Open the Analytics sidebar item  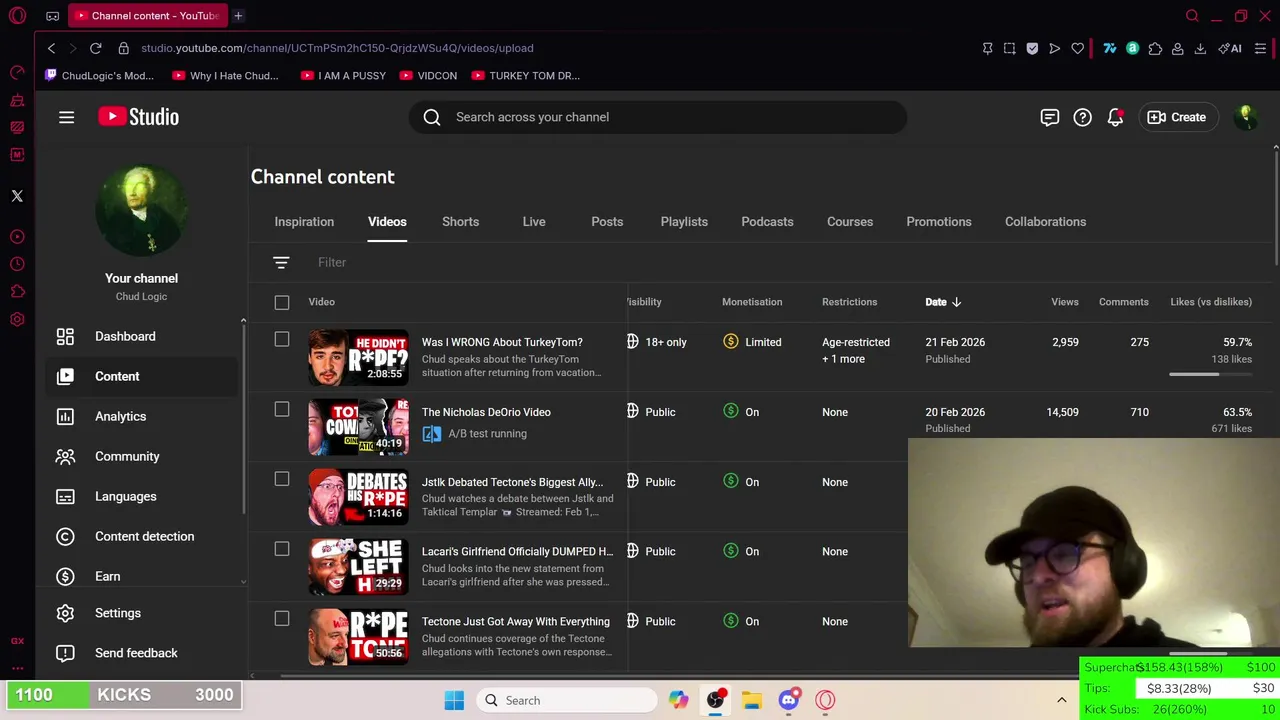click(140, 416)
